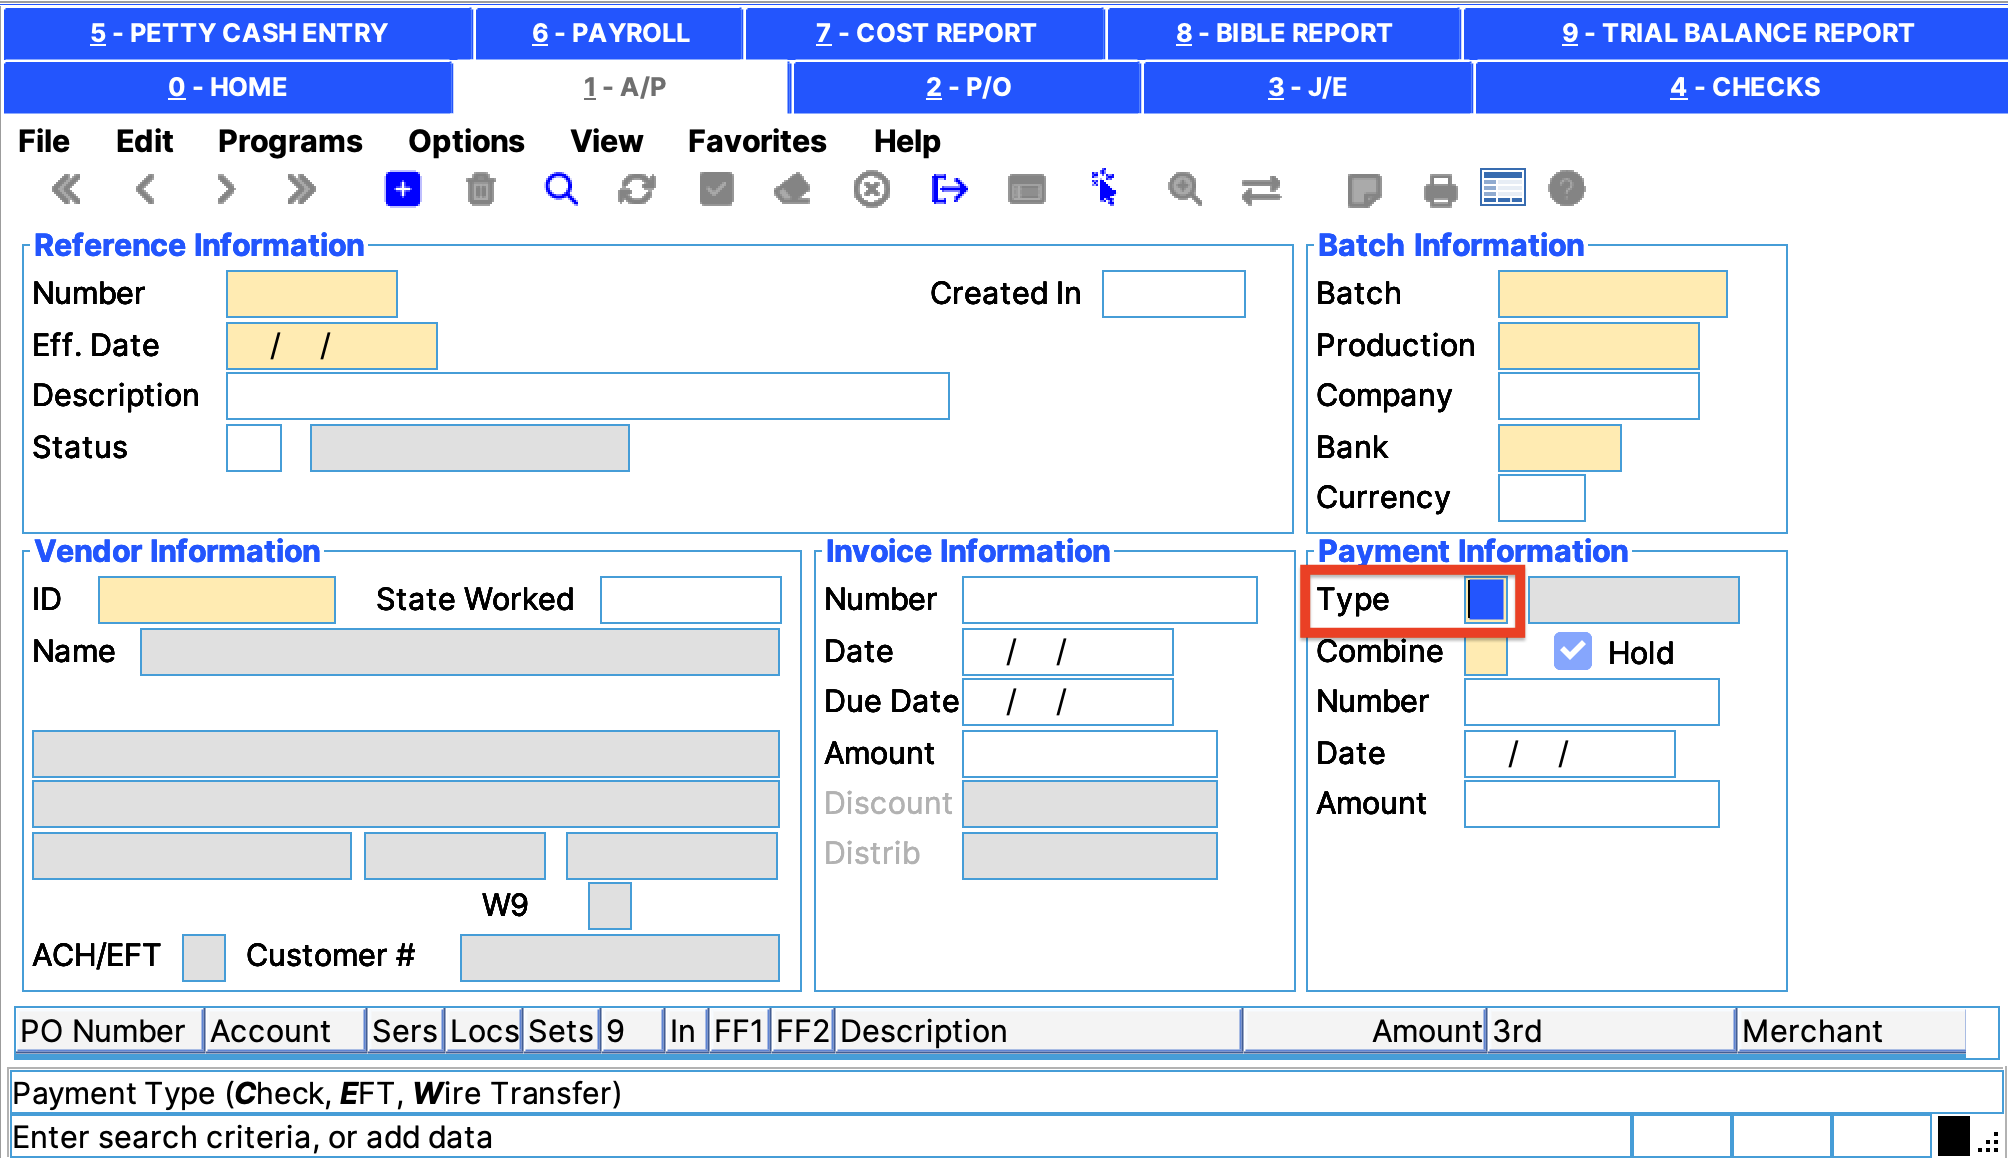This screenshot has height=1158, width=2008.
Task: Click the gray checkmark save icon
Action: [x=716, y=189]
